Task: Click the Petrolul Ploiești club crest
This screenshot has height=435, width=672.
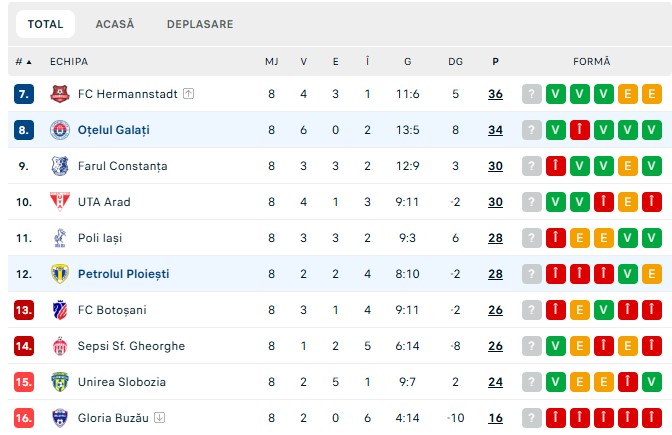Action: click(60, 274)
